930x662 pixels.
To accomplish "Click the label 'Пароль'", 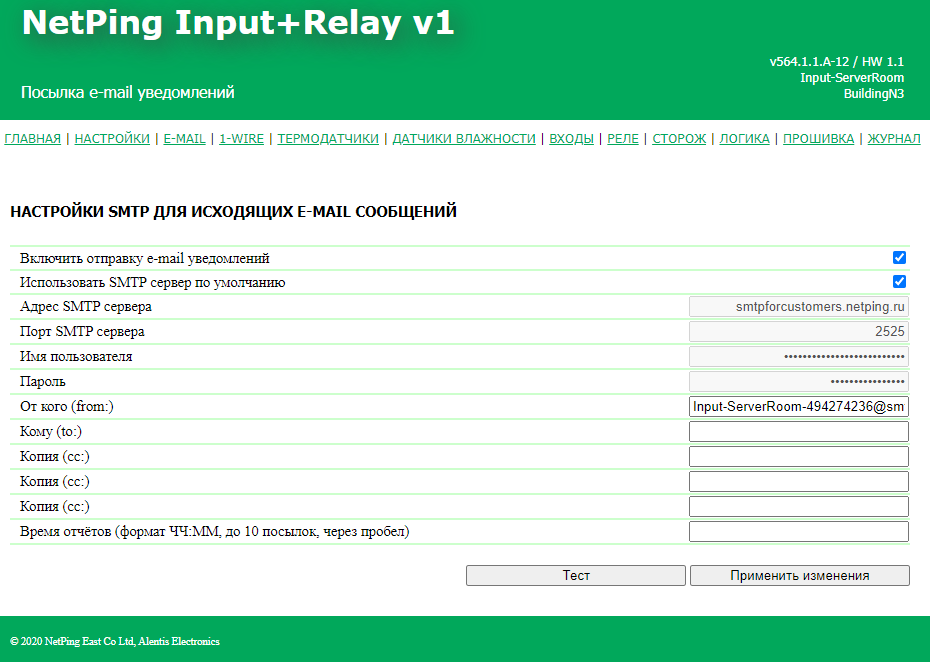I will coord(43,381).
